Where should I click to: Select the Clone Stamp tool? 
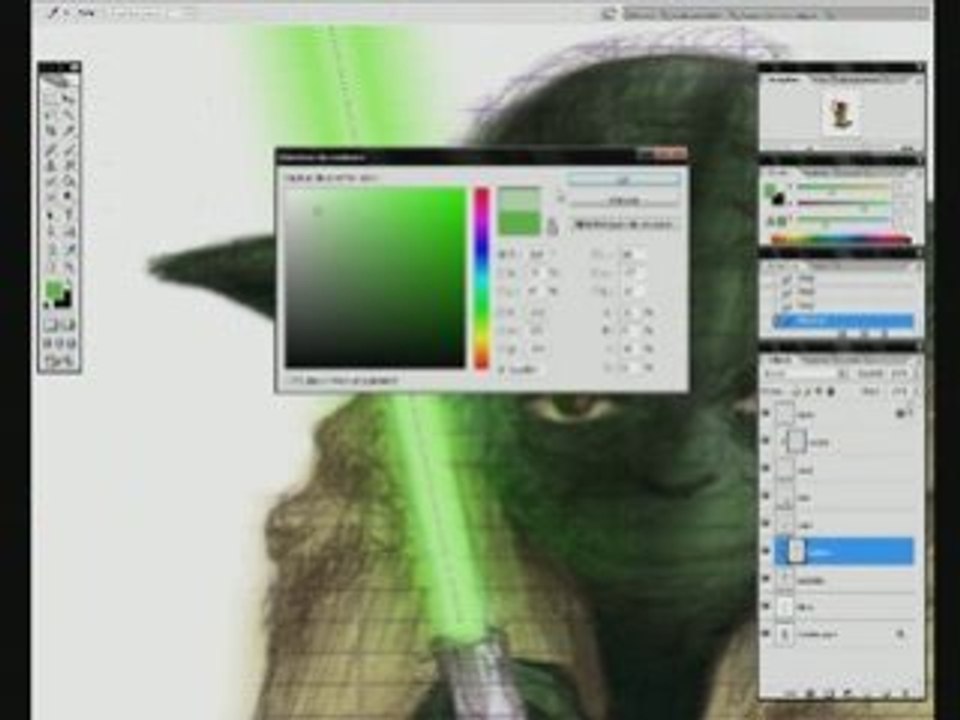(51, 165)
